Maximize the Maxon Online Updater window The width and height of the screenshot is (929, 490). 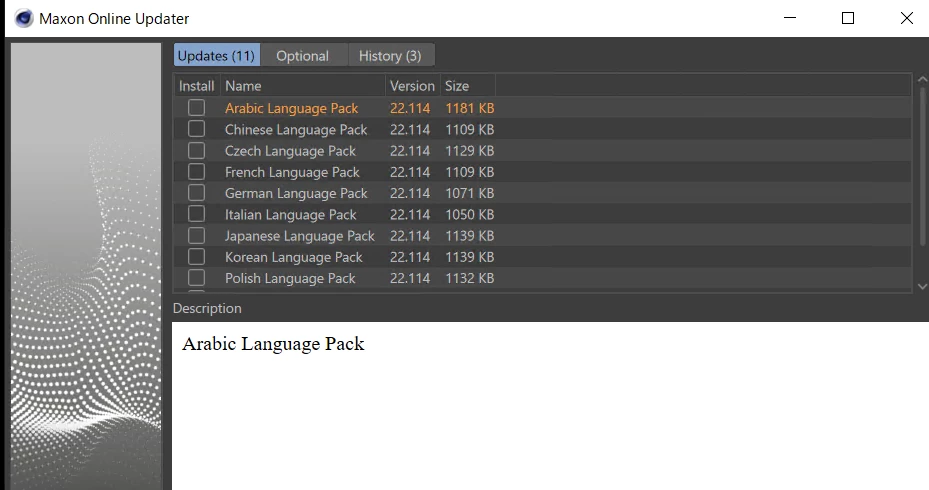pos(848,18)
